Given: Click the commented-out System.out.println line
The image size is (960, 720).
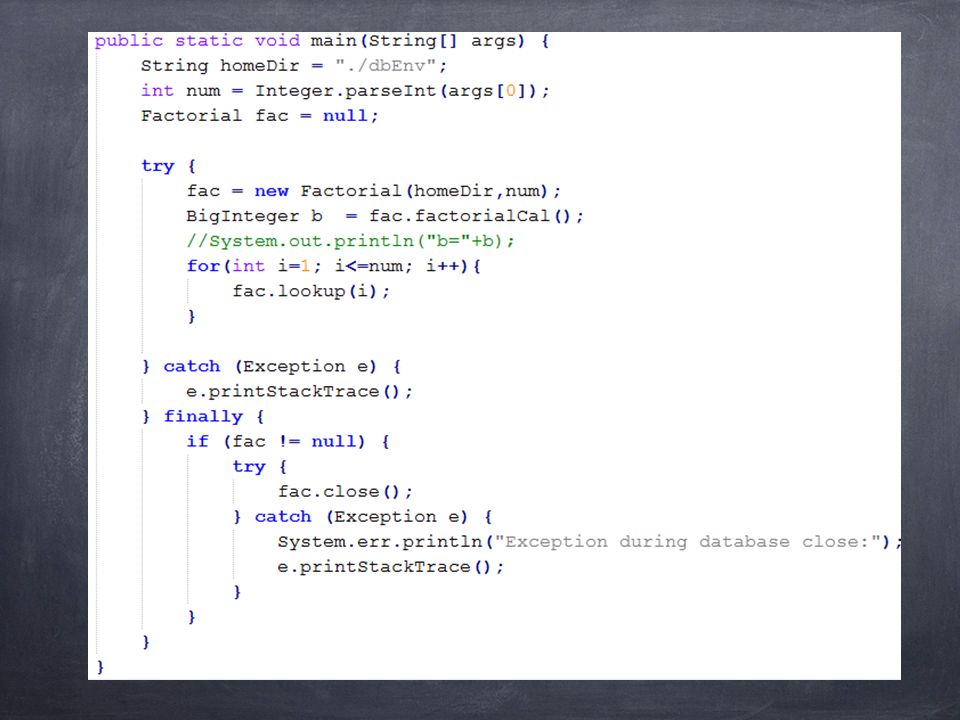Looking at the screenshot, I should [x=350, y=241].
